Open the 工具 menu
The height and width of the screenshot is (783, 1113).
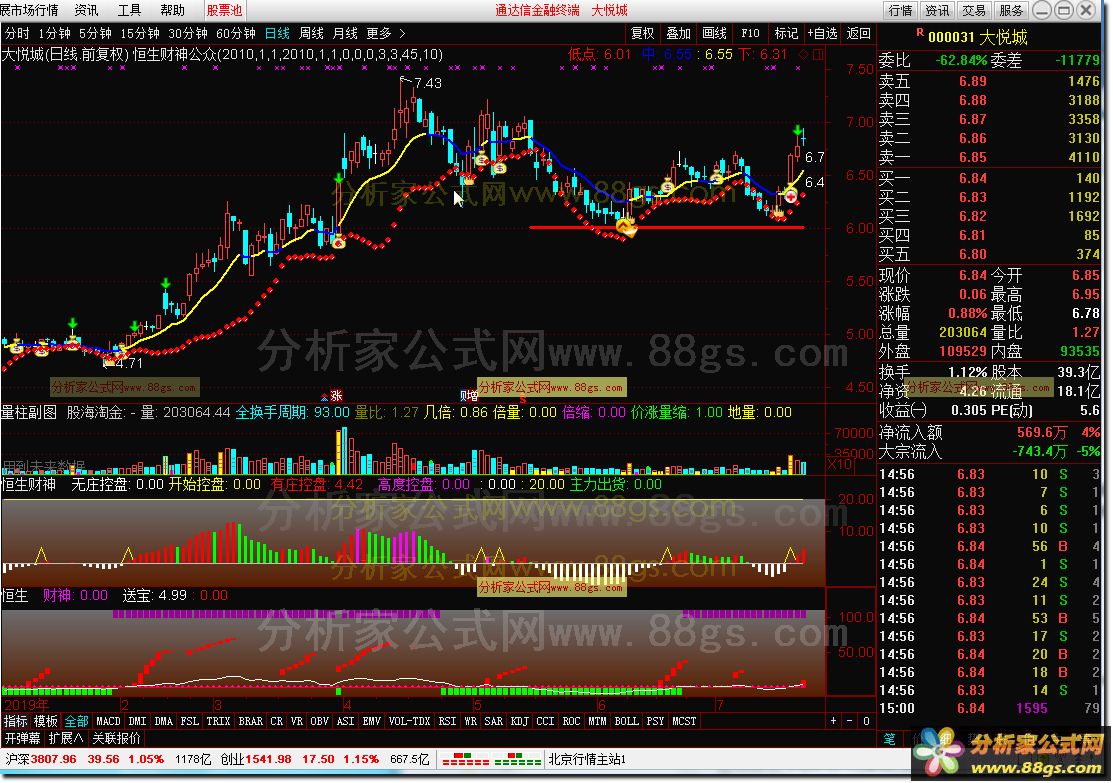pyautogui.click(x=129, y=10)
